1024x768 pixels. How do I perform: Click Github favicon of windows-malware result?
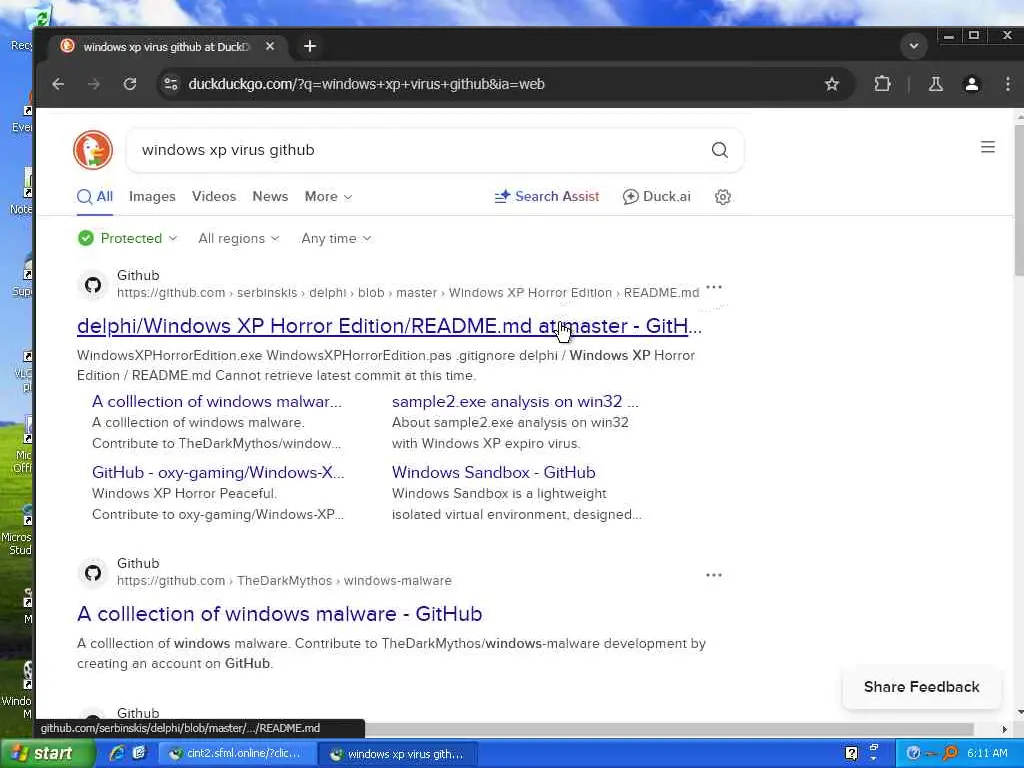click(93, 573)
